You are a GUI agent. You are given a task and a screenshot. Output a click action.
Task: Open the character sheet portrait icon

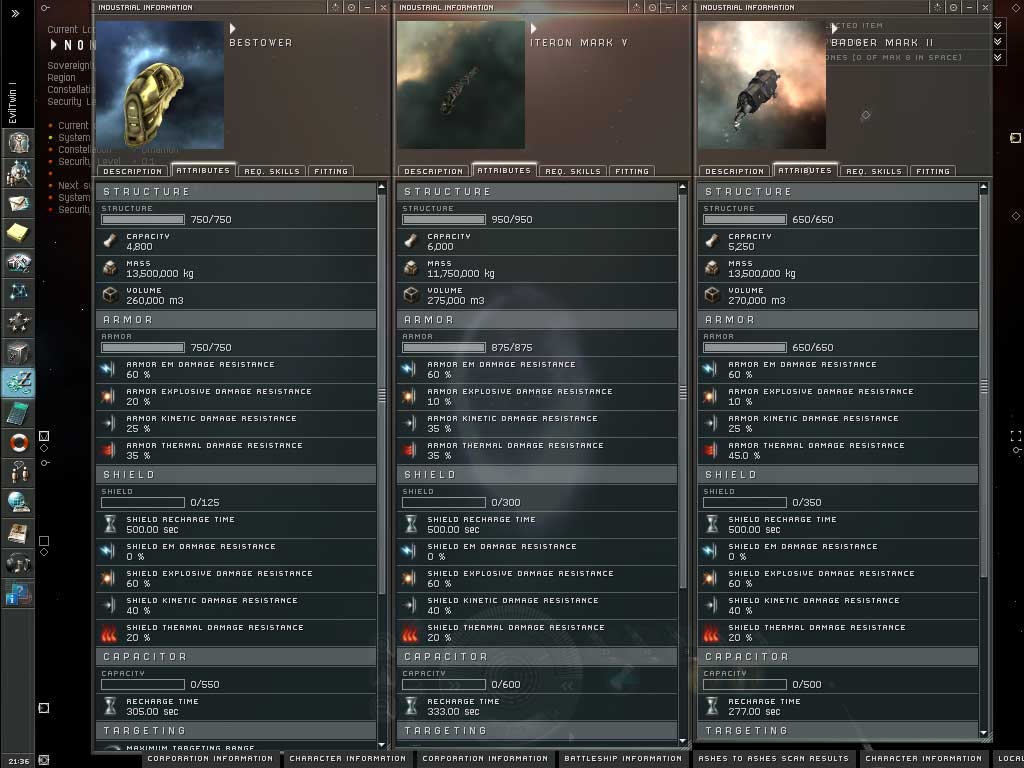click(x=18, y=142)
